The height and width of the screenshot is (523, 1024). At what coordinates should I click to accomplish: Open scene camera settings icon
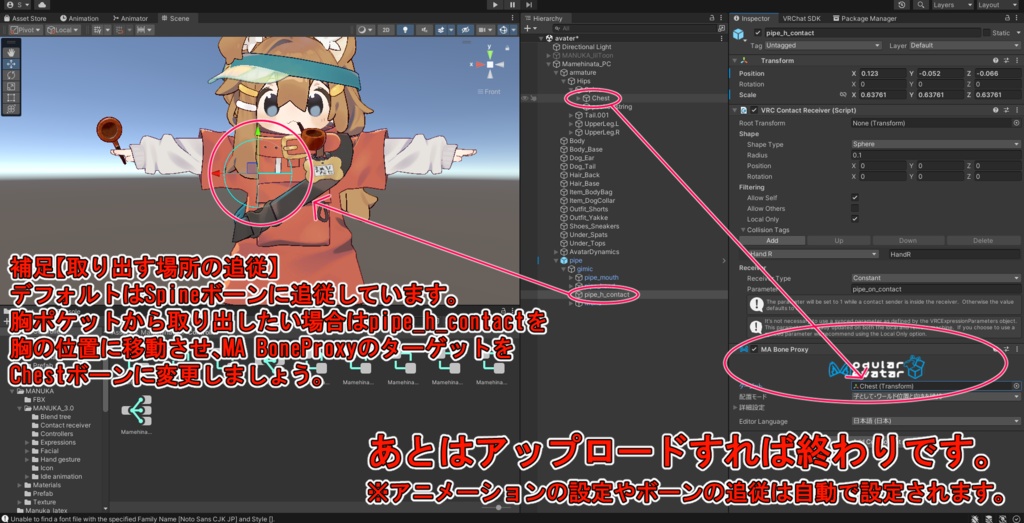click(x=485, y=30)
